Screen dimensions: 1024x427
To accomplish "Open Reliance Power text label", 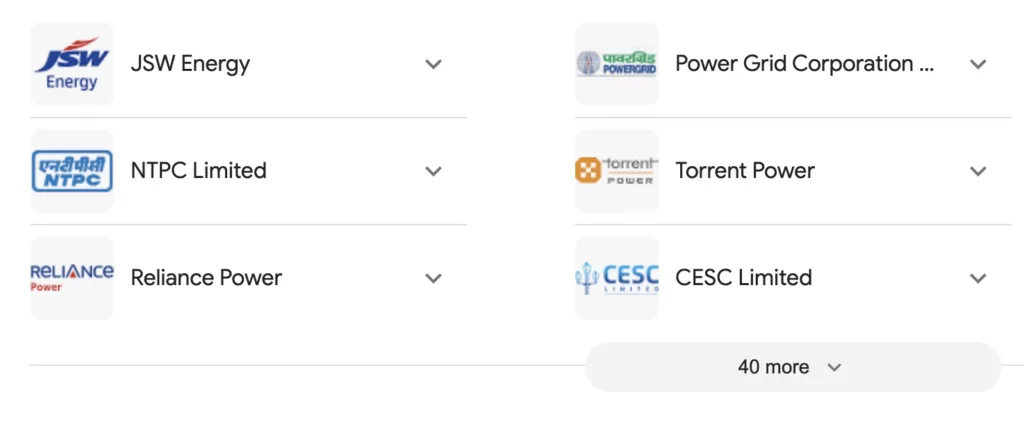I will (x=206, y=278).
